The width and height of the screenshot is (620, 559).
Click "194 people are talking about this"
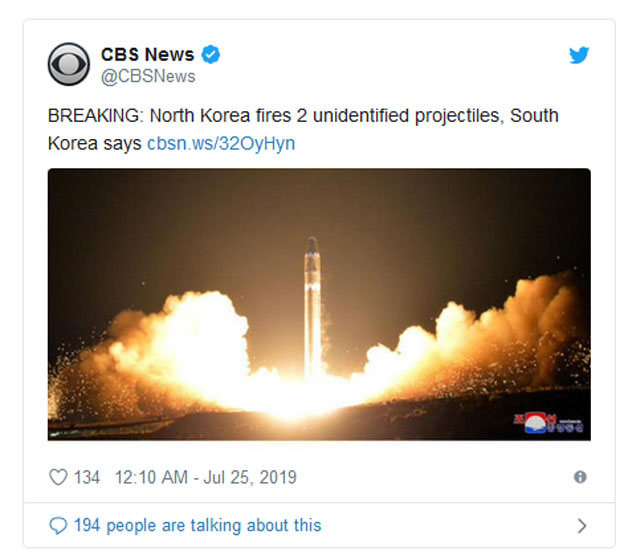(x=198, y=526)
